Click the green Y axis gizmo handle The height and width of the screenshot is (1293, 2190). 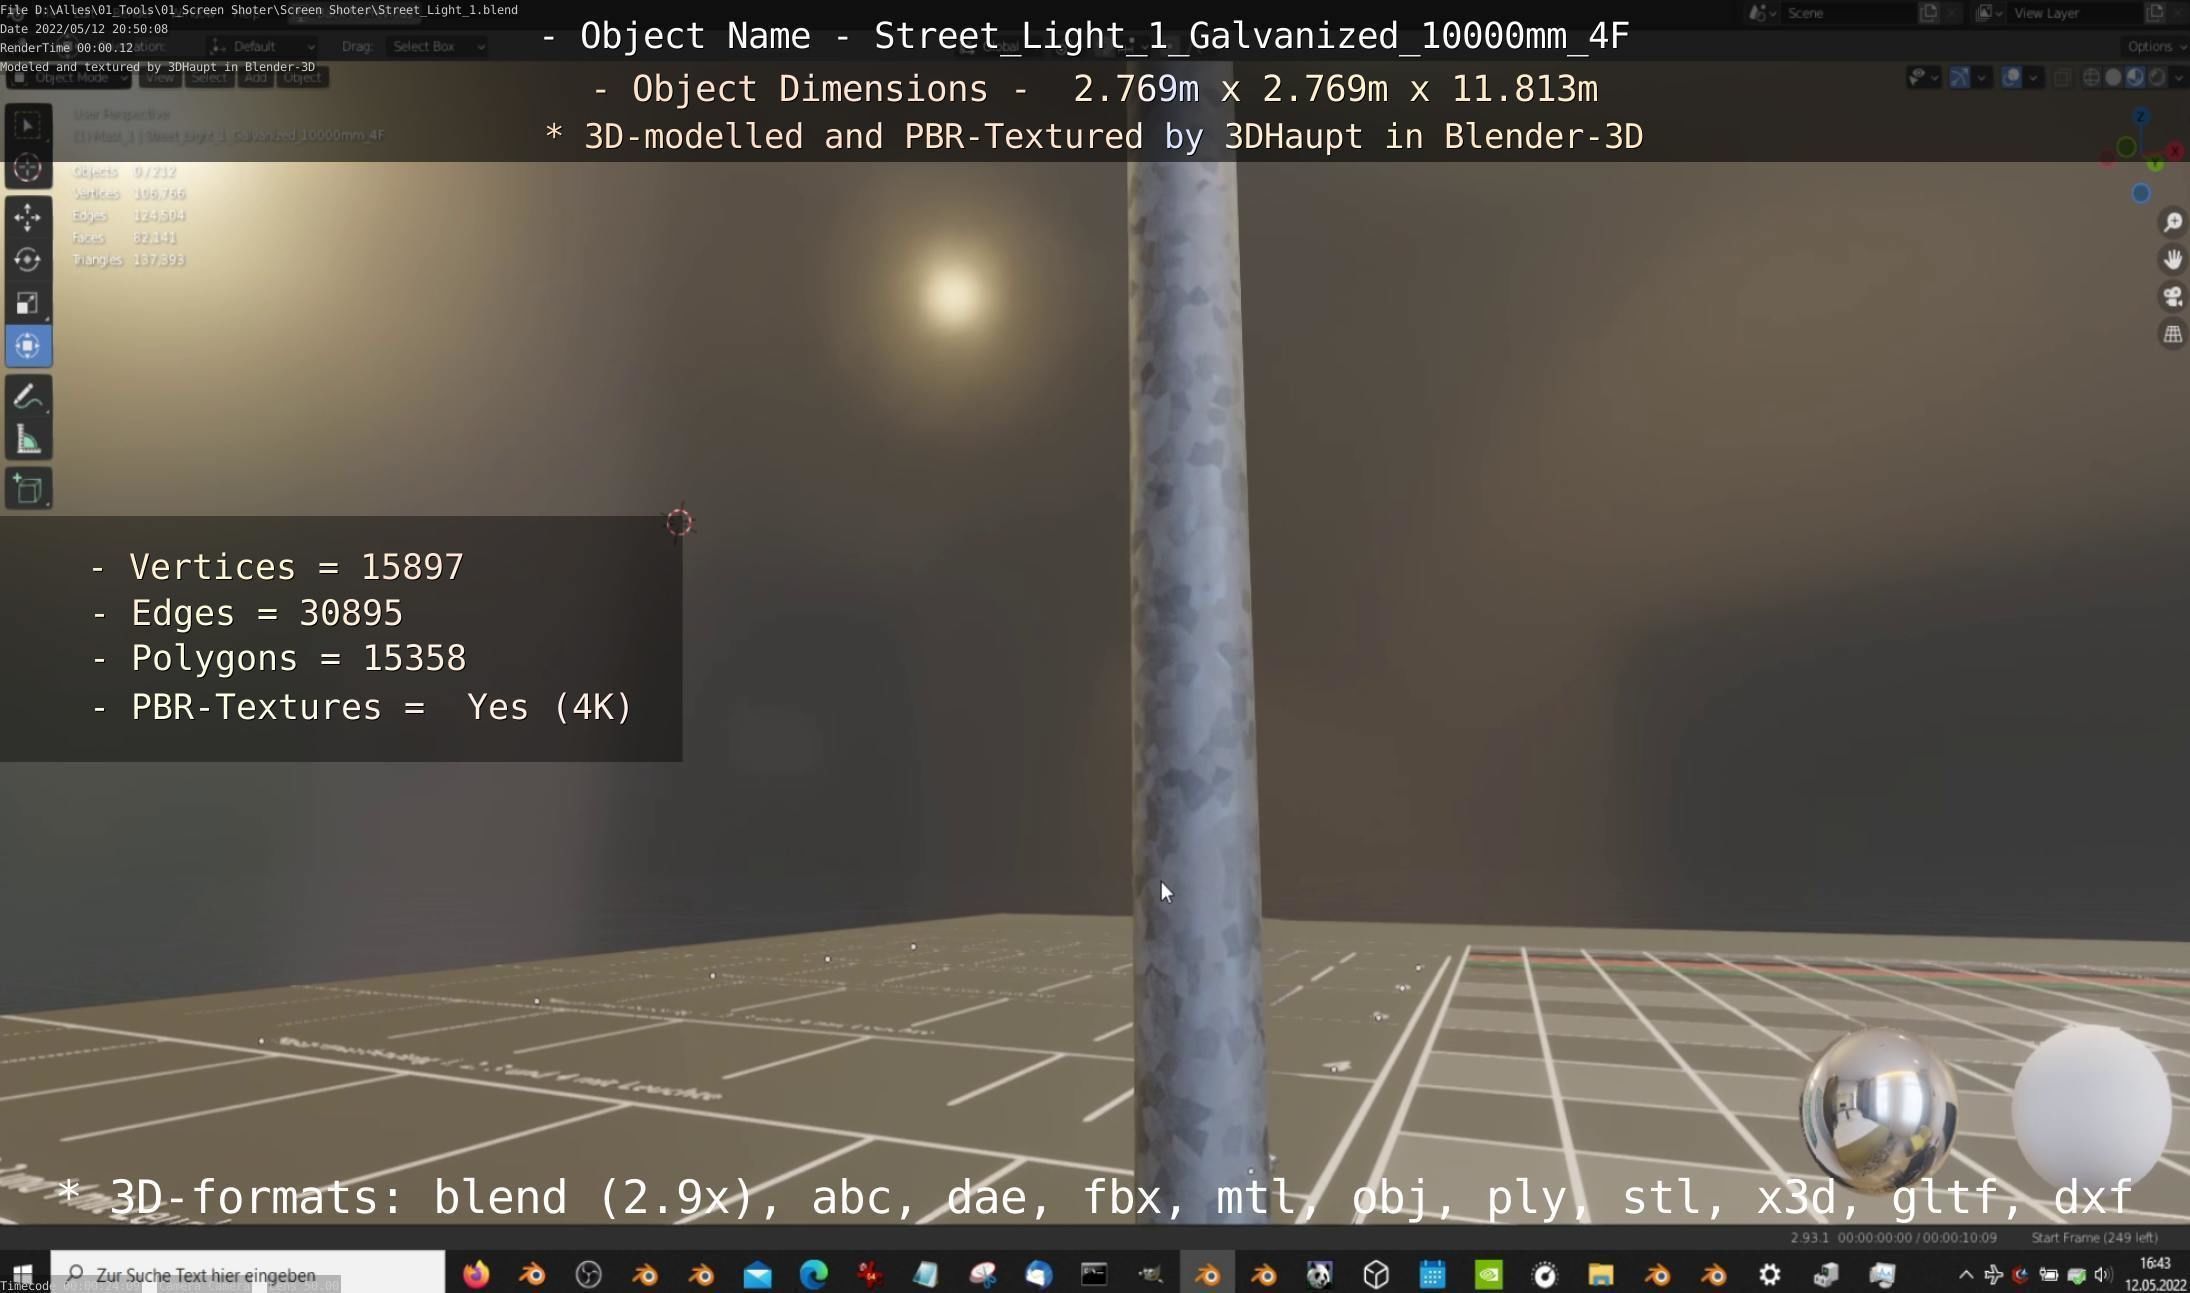pos(2155,163)
